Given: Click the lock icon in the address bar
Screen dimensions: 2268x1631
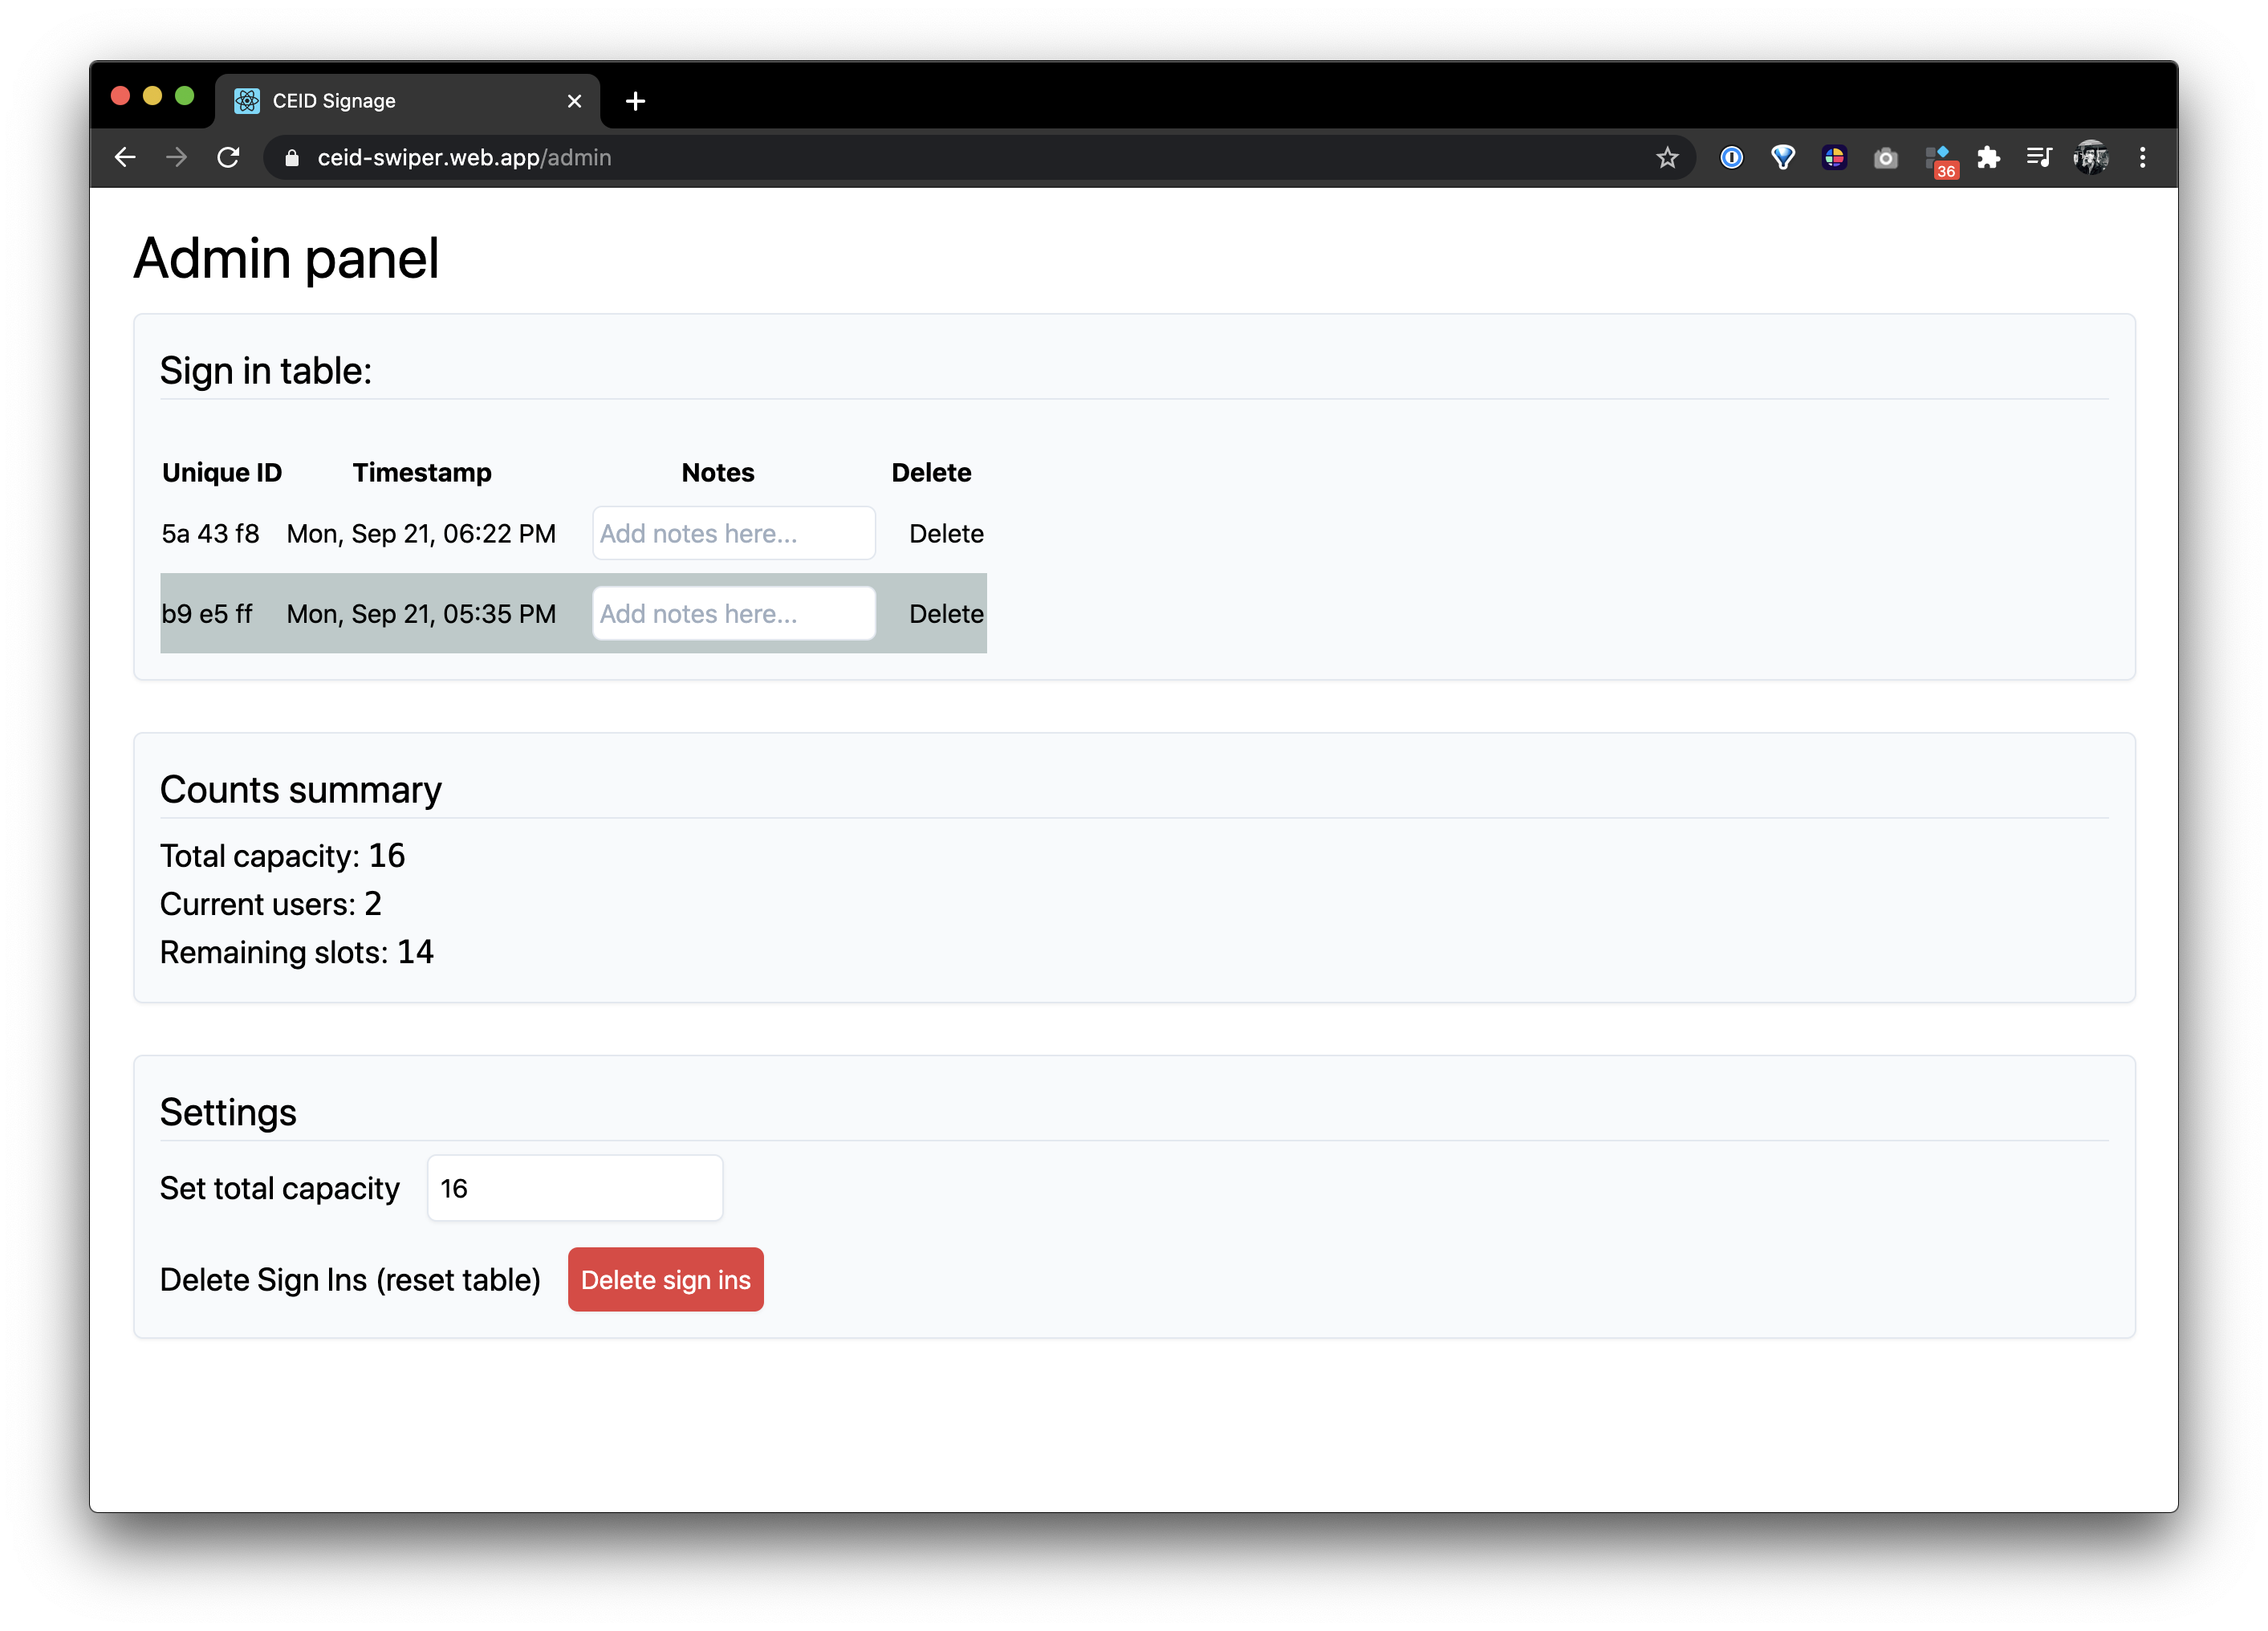Looking at the screenshot, I should coord(292,158).
